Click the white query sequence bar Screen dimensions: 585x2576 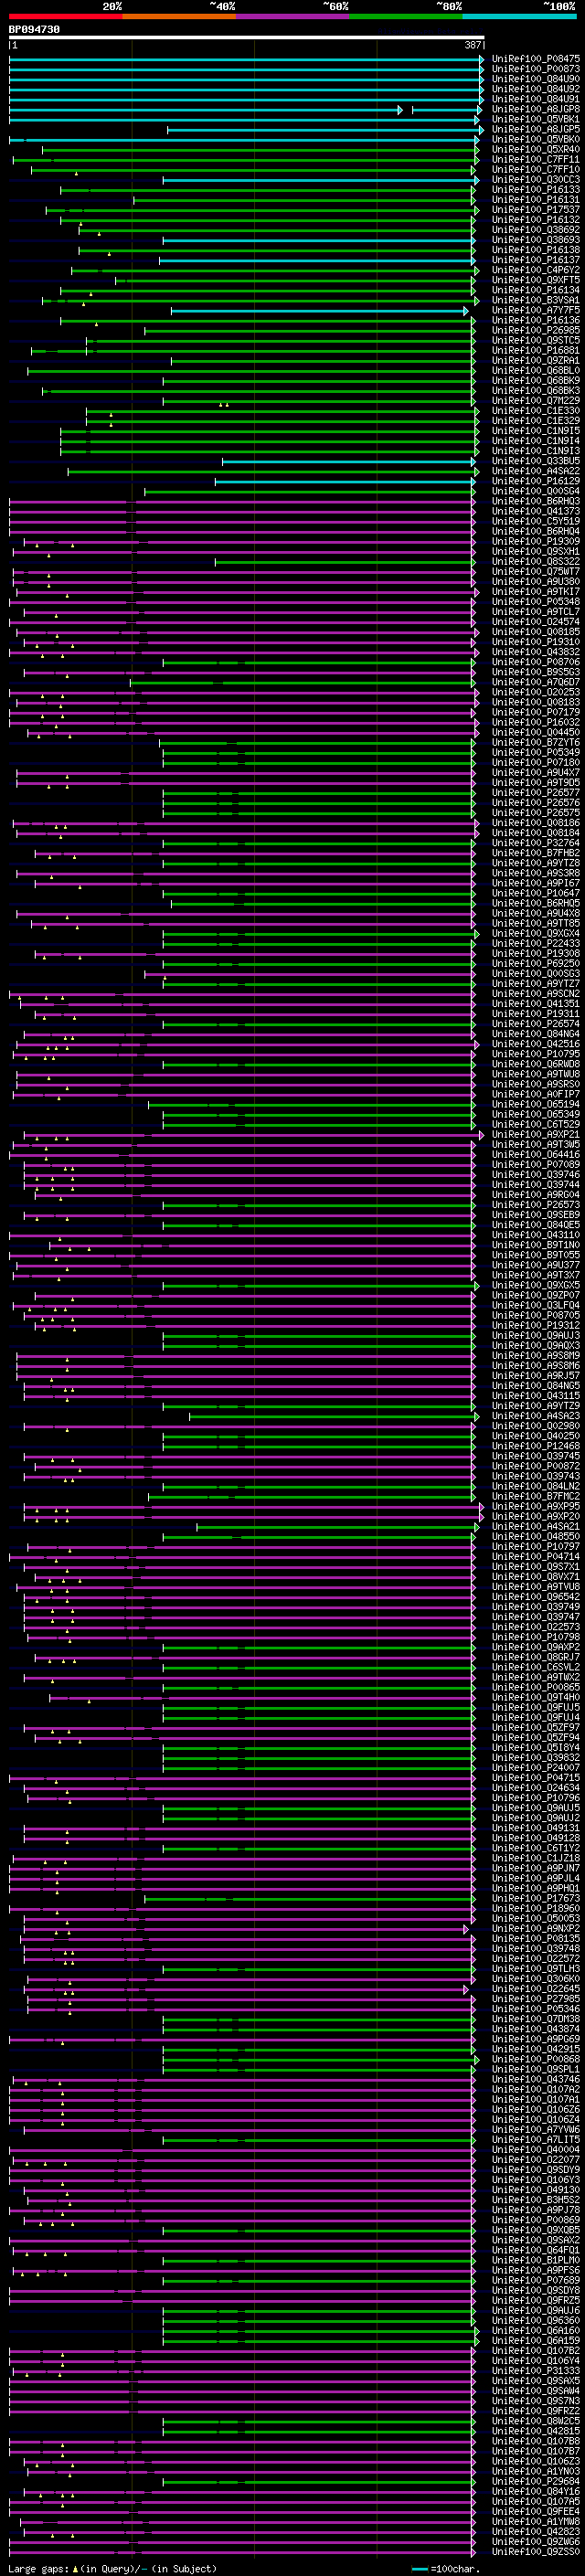click(x=246, y=38)
